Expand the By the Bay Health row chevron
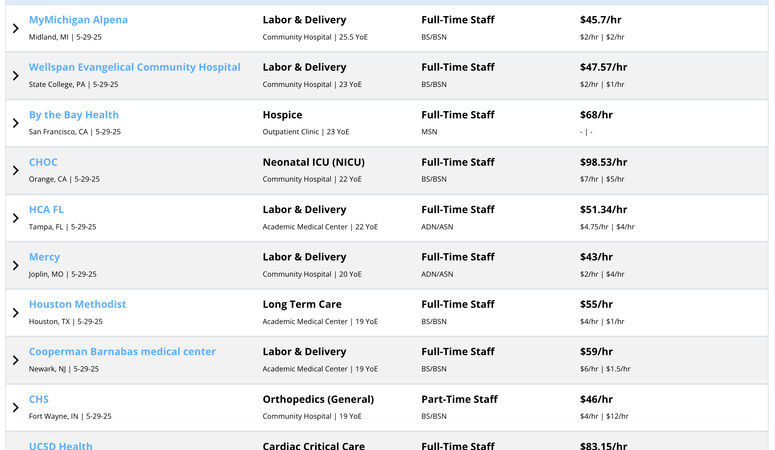This screenshot has height=450, width=775. click(x=16, y=123)
